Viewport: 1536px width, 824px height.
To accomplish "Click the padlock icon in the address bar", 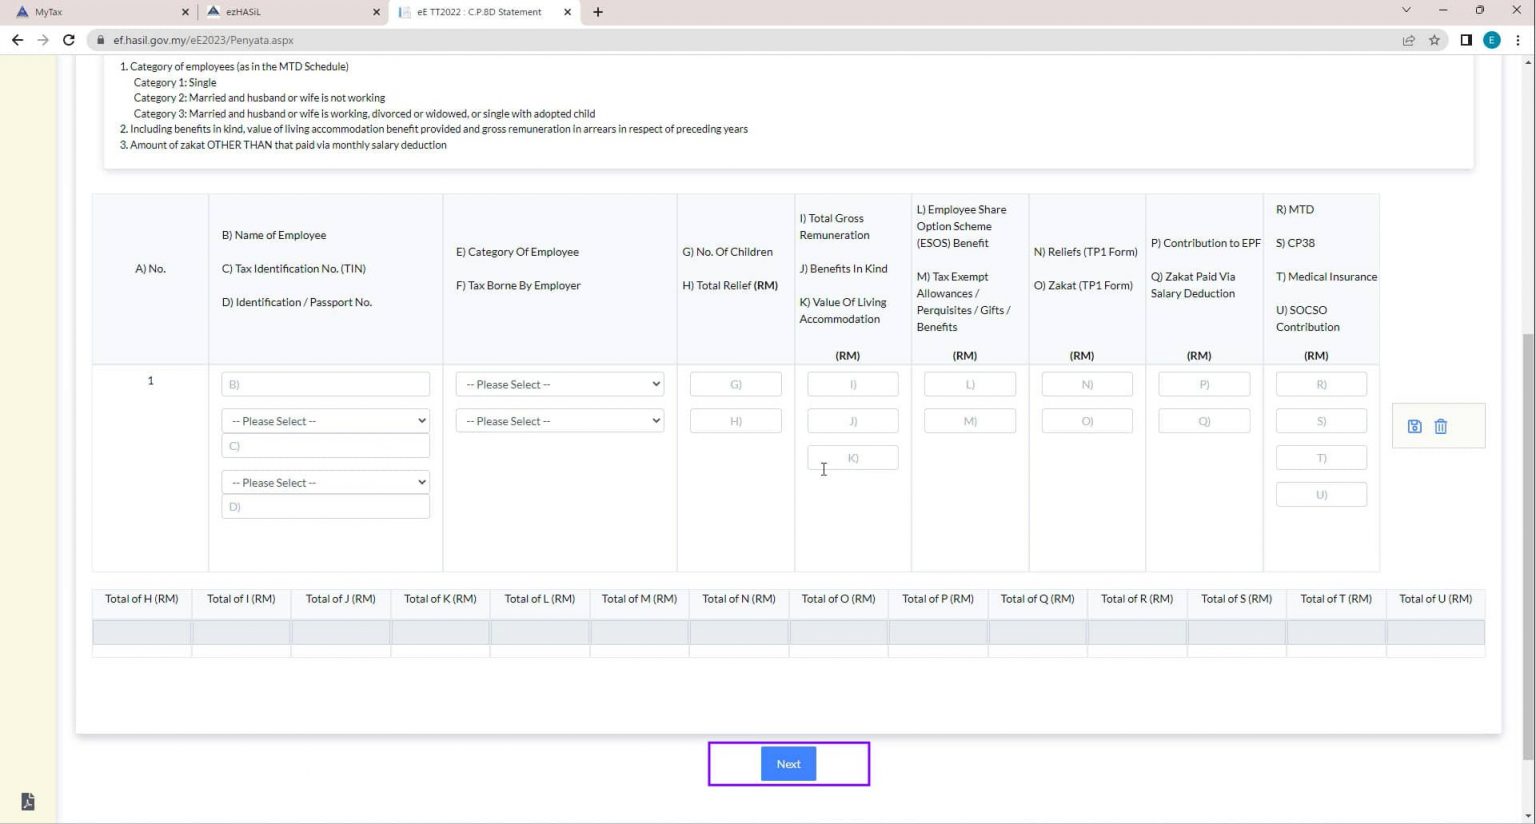I will click(101, 40).
